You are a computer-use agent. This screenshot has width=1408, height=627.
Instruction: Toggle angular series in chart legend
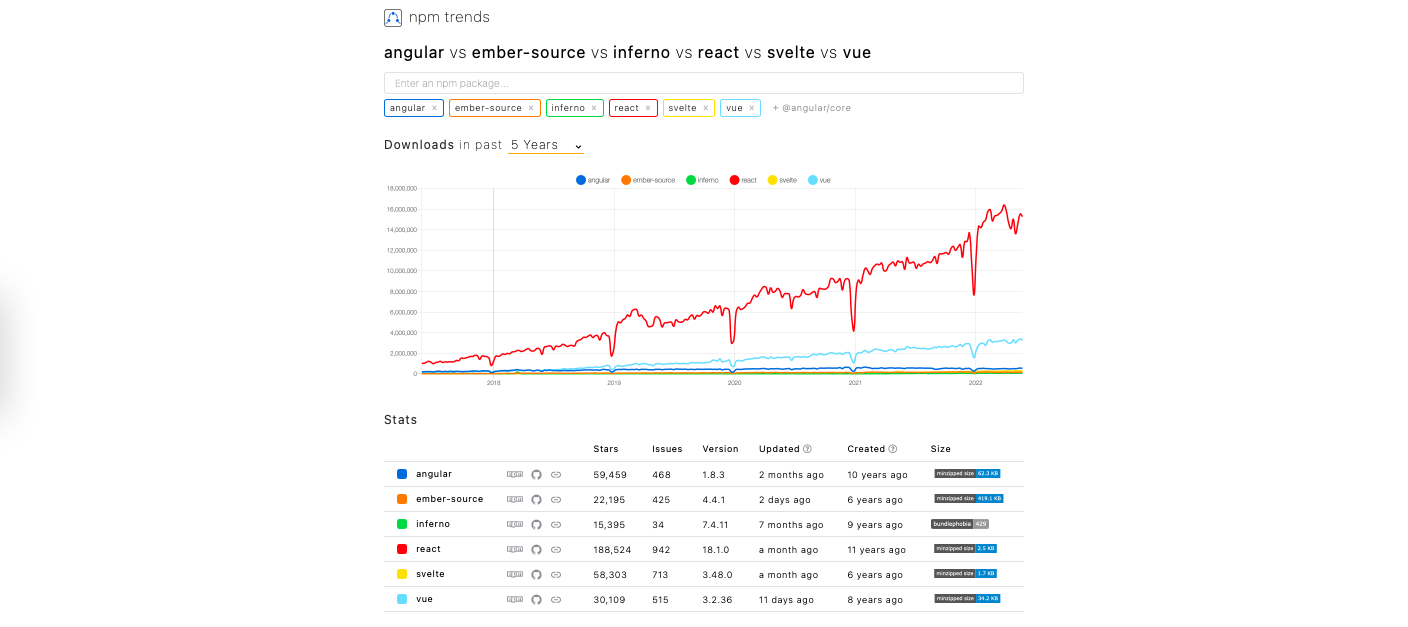[593, 180]
